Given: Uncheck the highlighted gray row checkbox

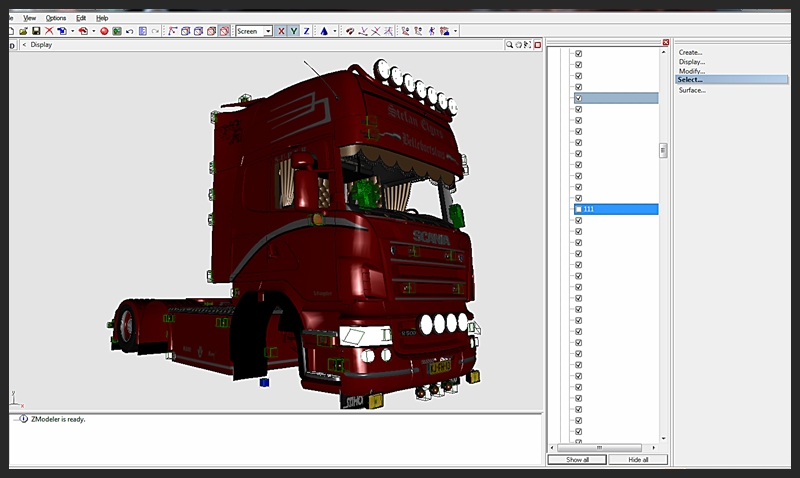Looking at the screenshot, I should (579, 98).
